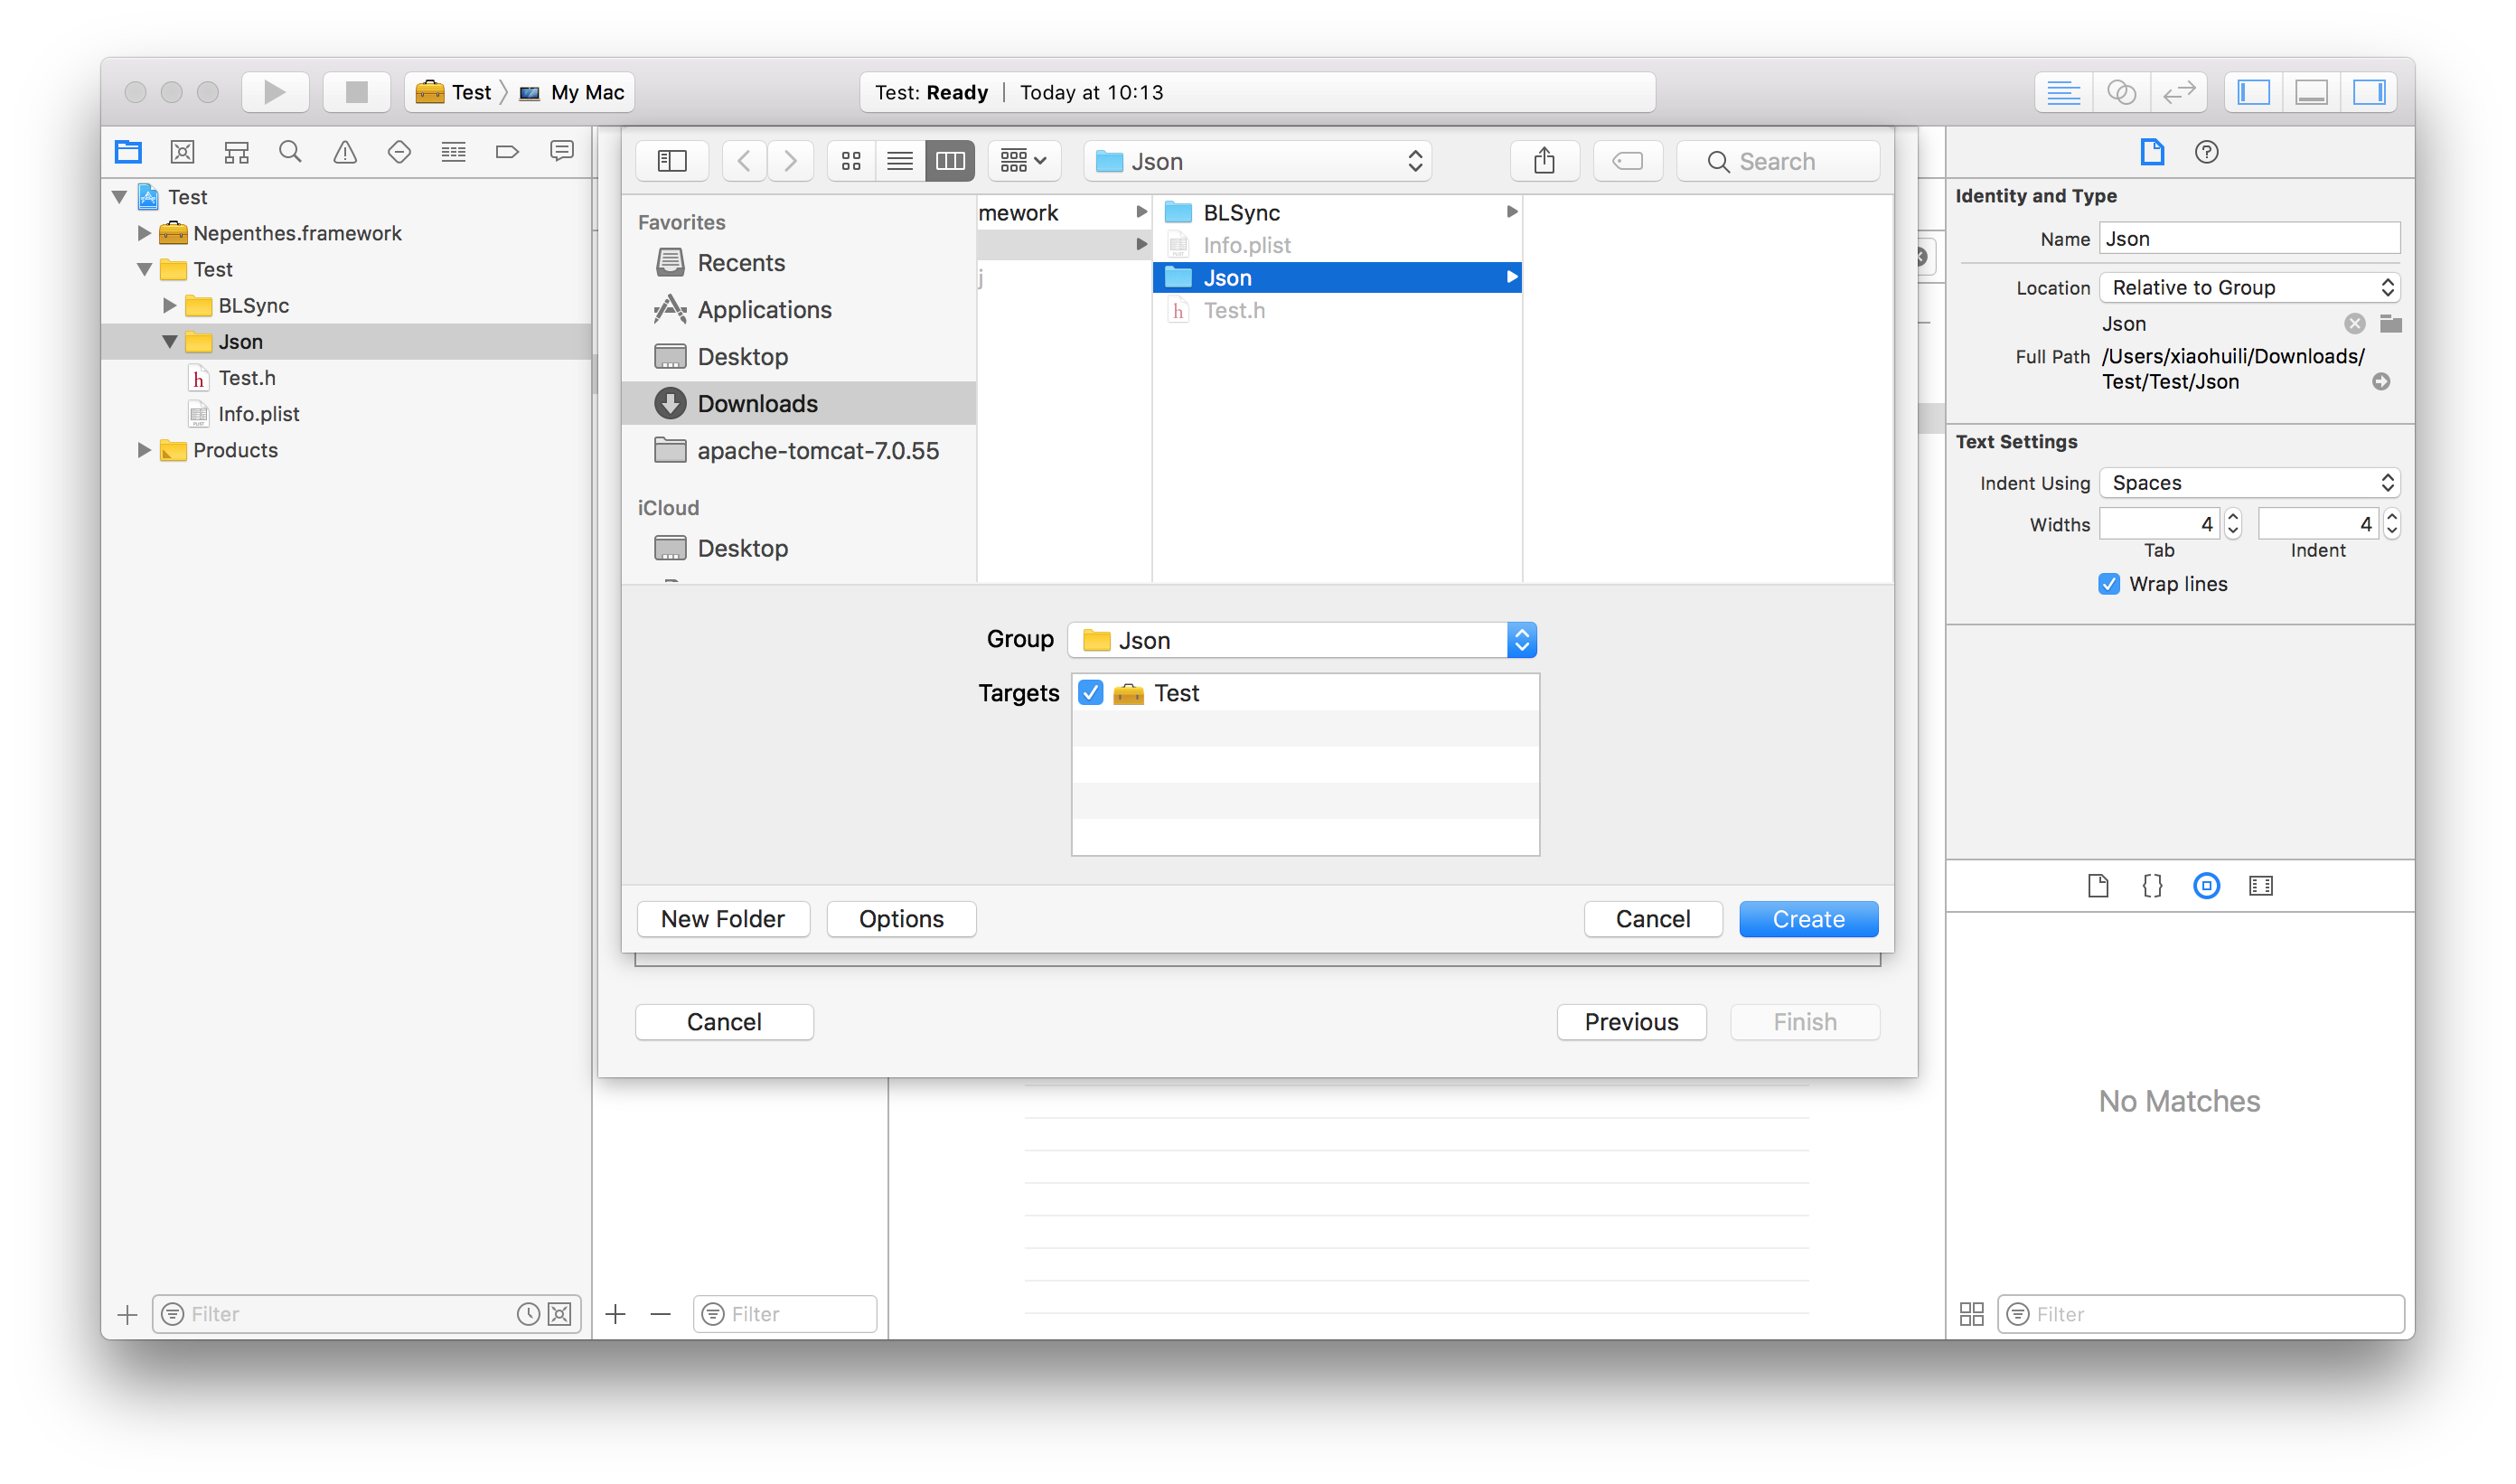The width and height of the screenshot is (2516, 1484).
Task: Select Info.plist in project navigator
Action: [x=346, y=414]
